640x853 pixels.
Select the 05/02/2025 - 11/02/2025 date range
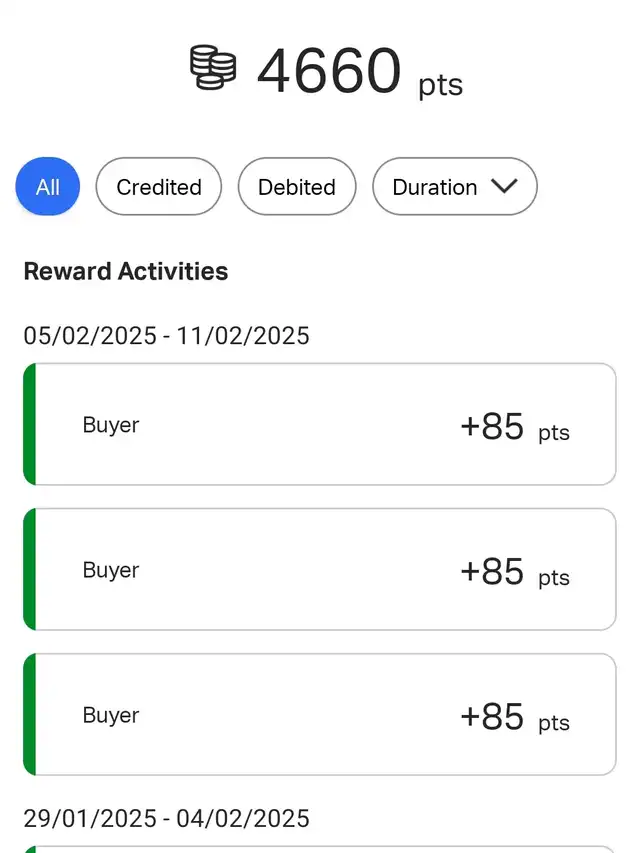coord(167,335)
